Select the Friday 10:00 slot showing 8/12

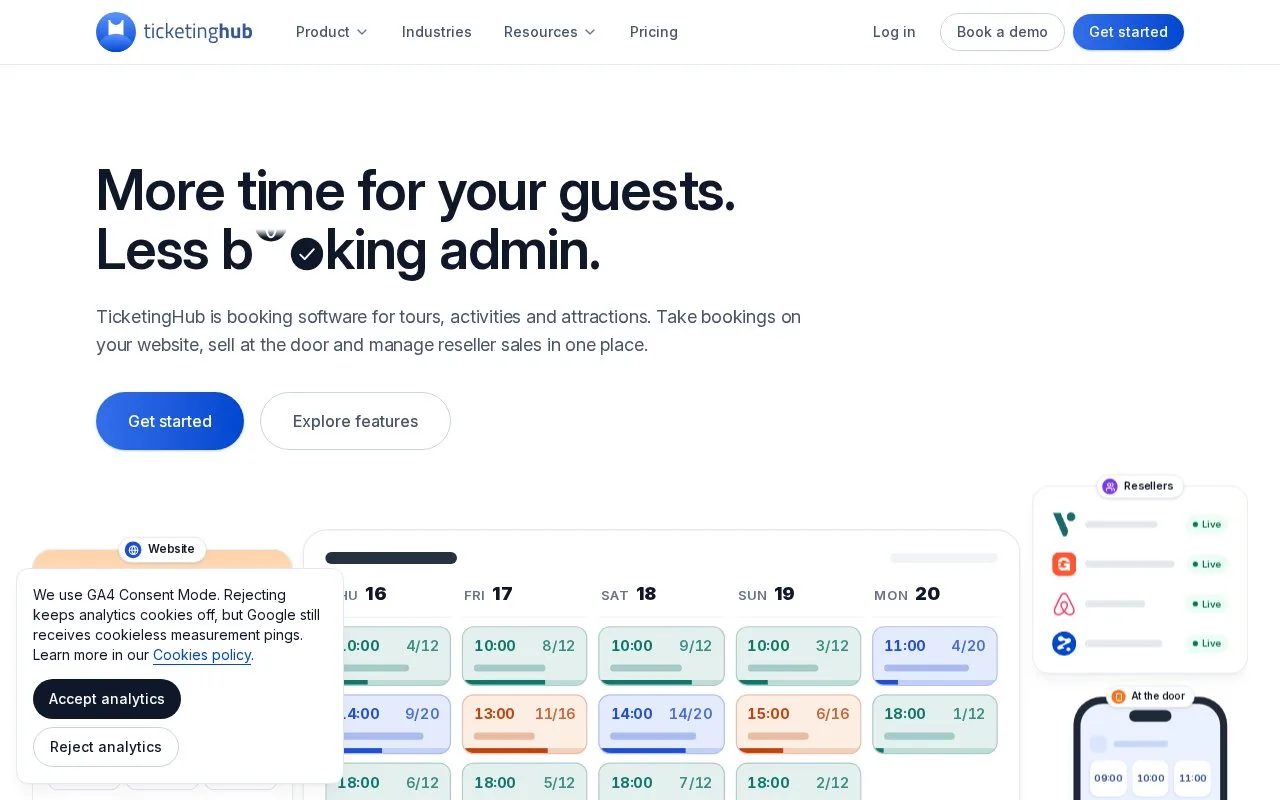click(x=524, y=656)
